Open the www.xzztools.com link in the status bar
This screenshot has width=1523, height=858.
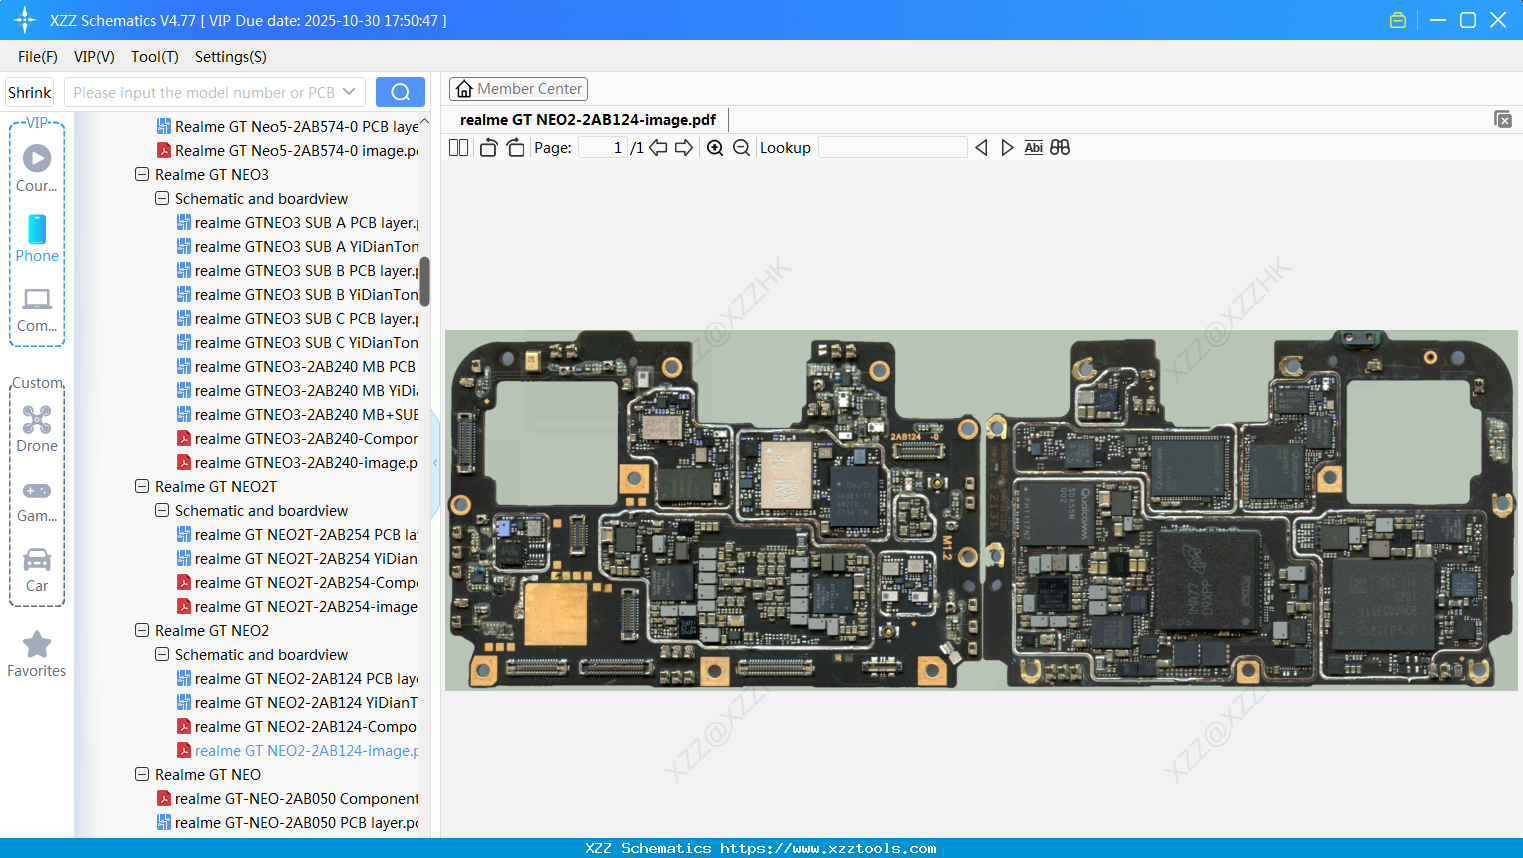pyautogui.click(x=828, y=848)
